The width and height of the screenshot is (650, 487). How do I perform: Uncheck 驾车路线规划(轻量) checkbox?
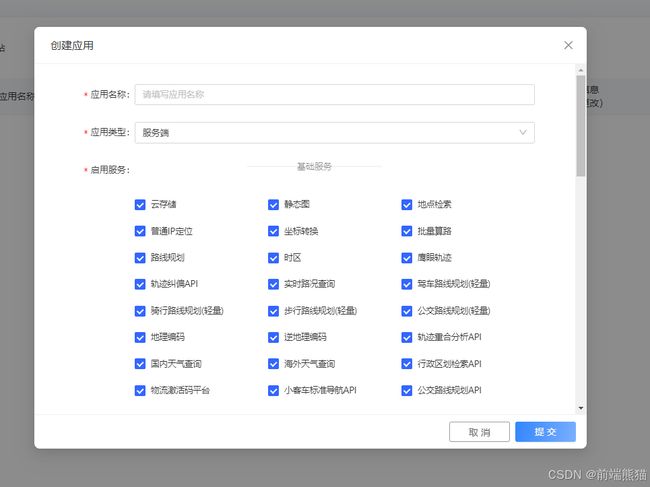407,284
